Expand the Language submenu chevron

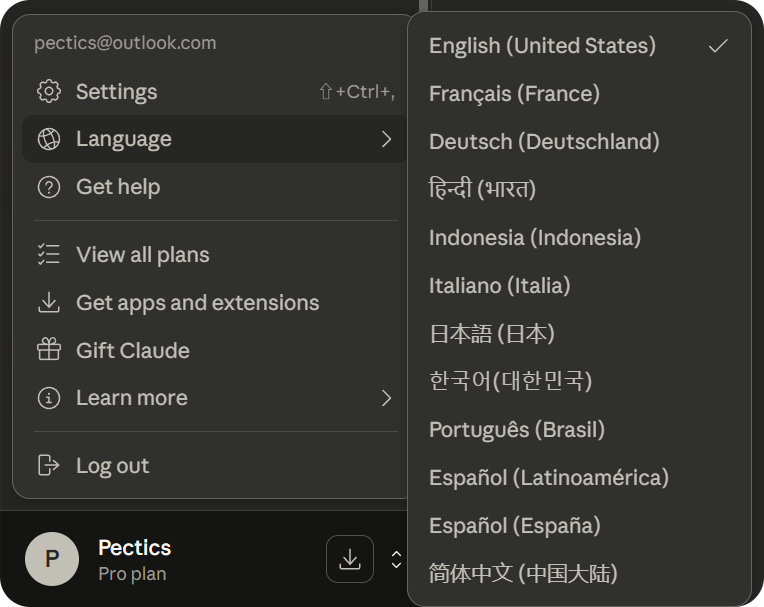pos(386,139)
